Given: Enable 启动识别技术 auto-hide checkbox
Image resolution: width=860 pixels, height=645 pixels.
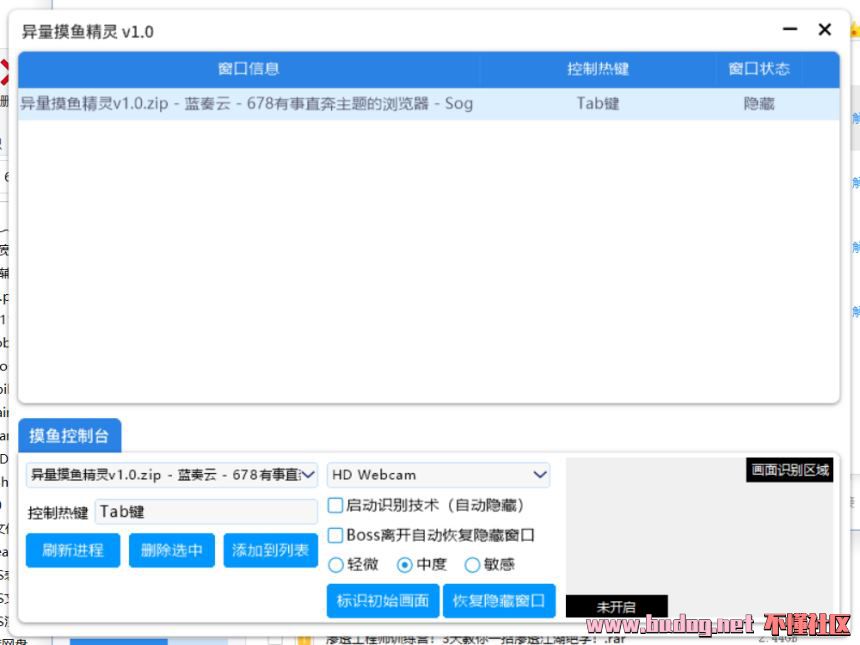Looking at the screenshot, I should pyautogui.click(x=336, y=506).
